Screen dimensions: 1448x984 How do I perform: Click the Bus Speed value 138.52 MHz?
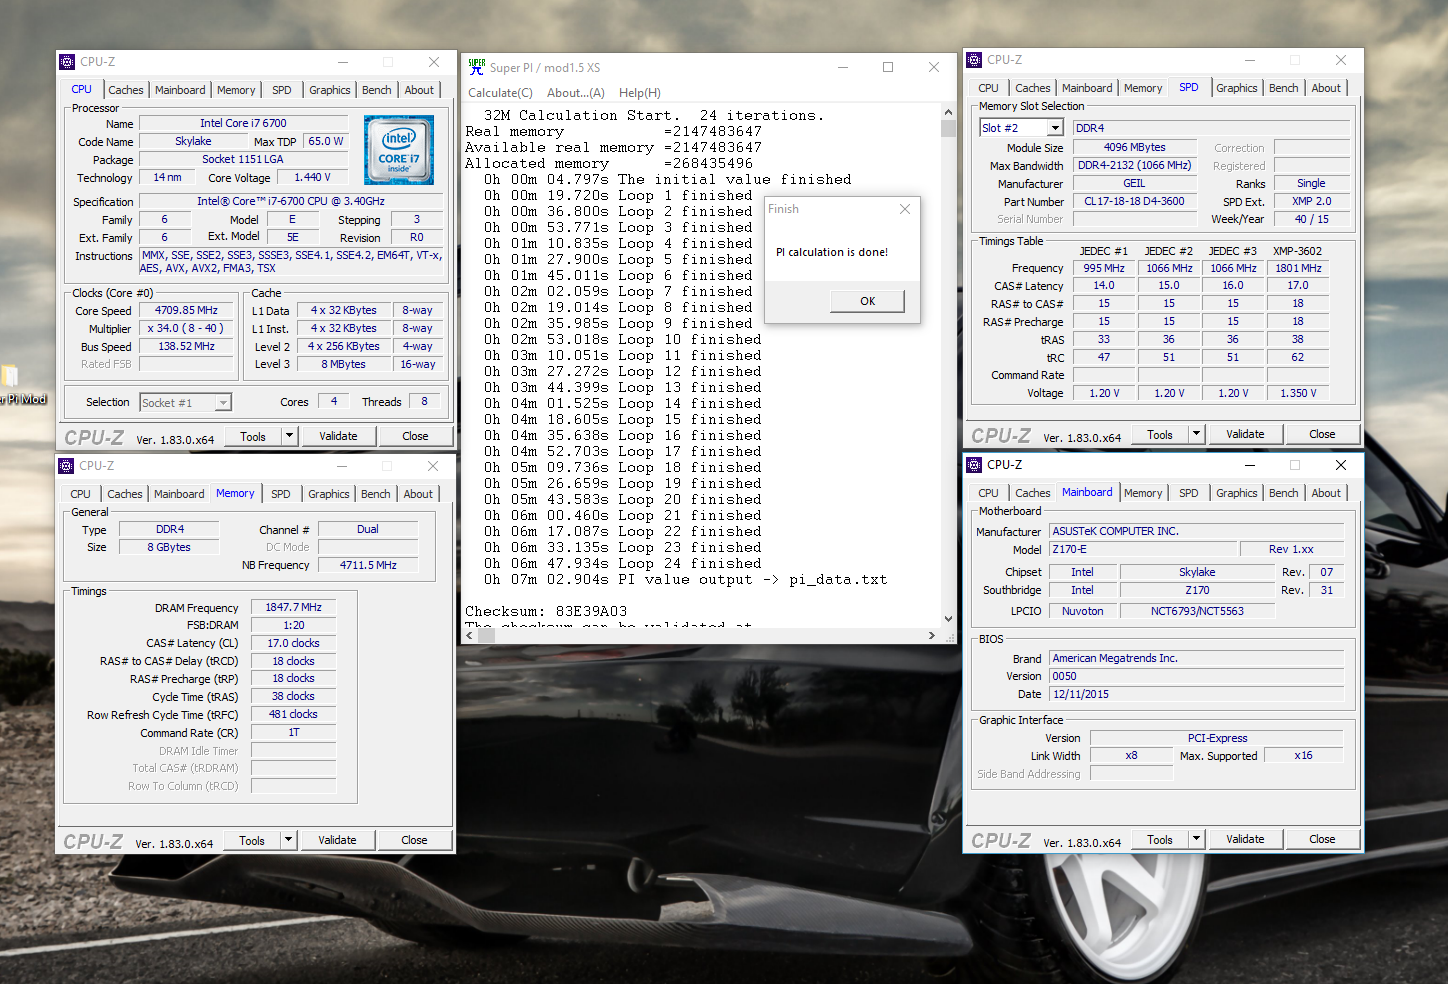point(187,346)
